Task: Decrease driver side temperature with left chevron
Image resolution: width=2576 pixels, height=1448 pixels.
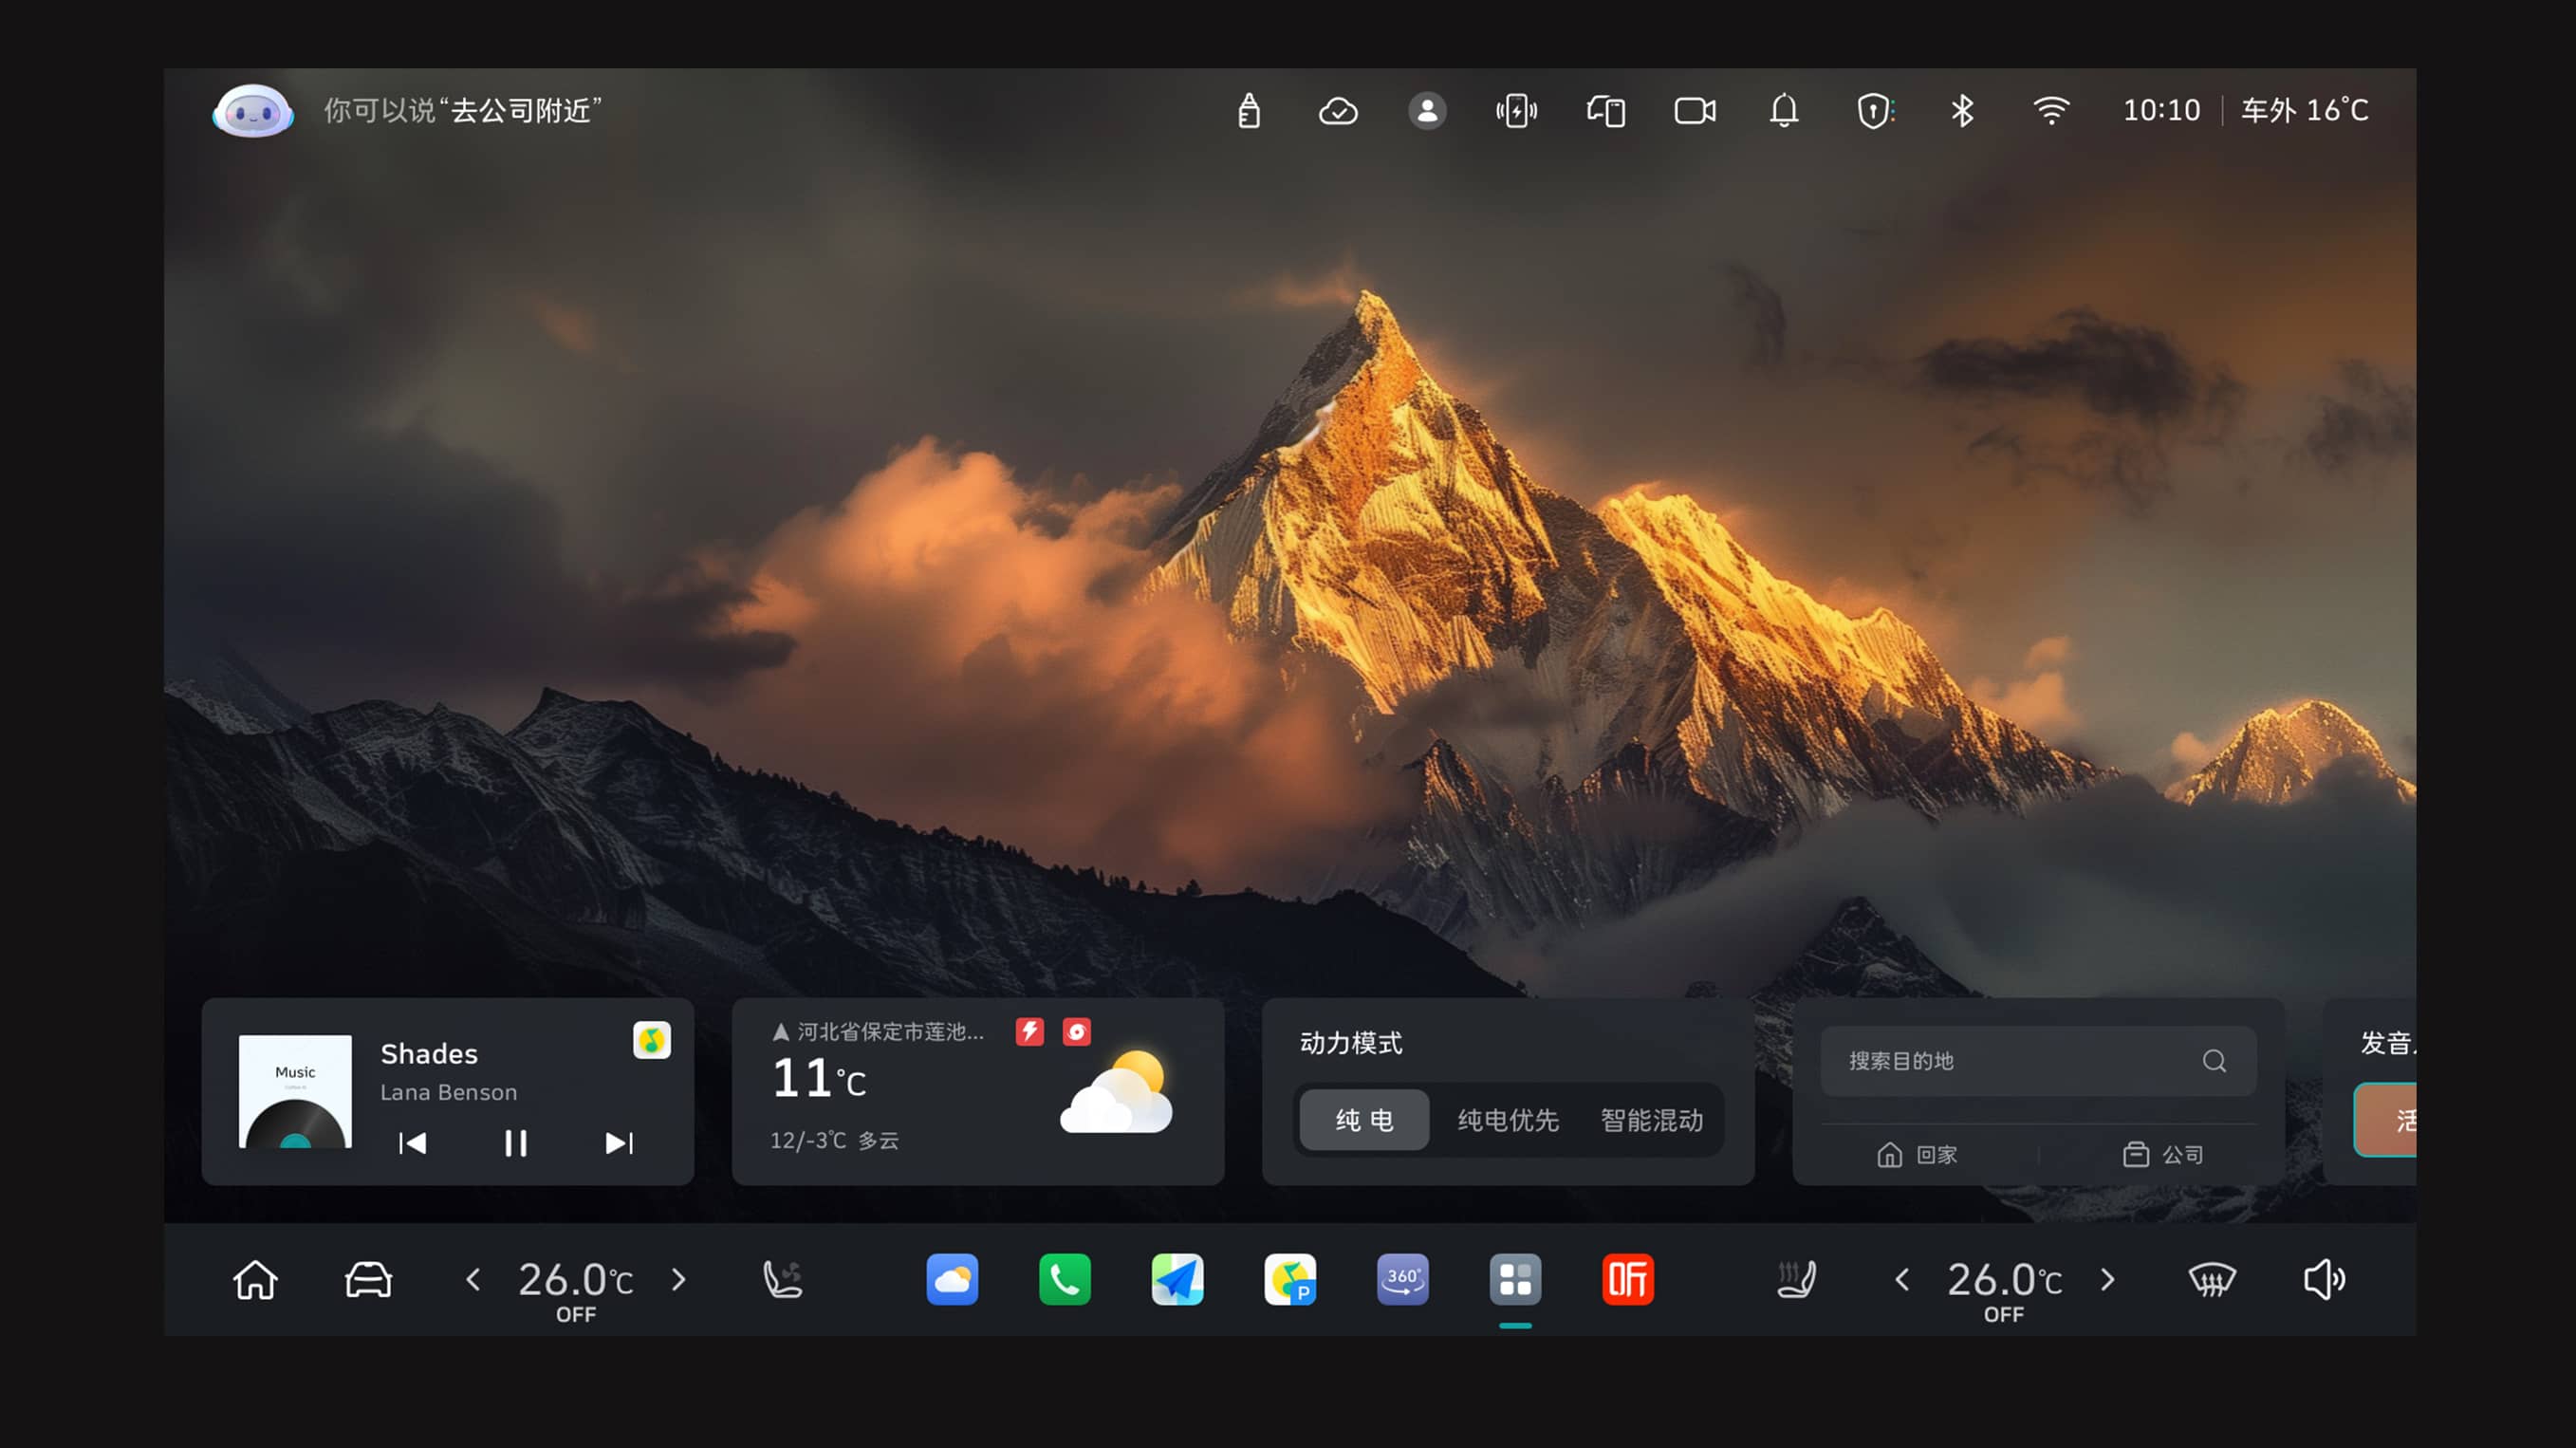Action: point(473,1279)
